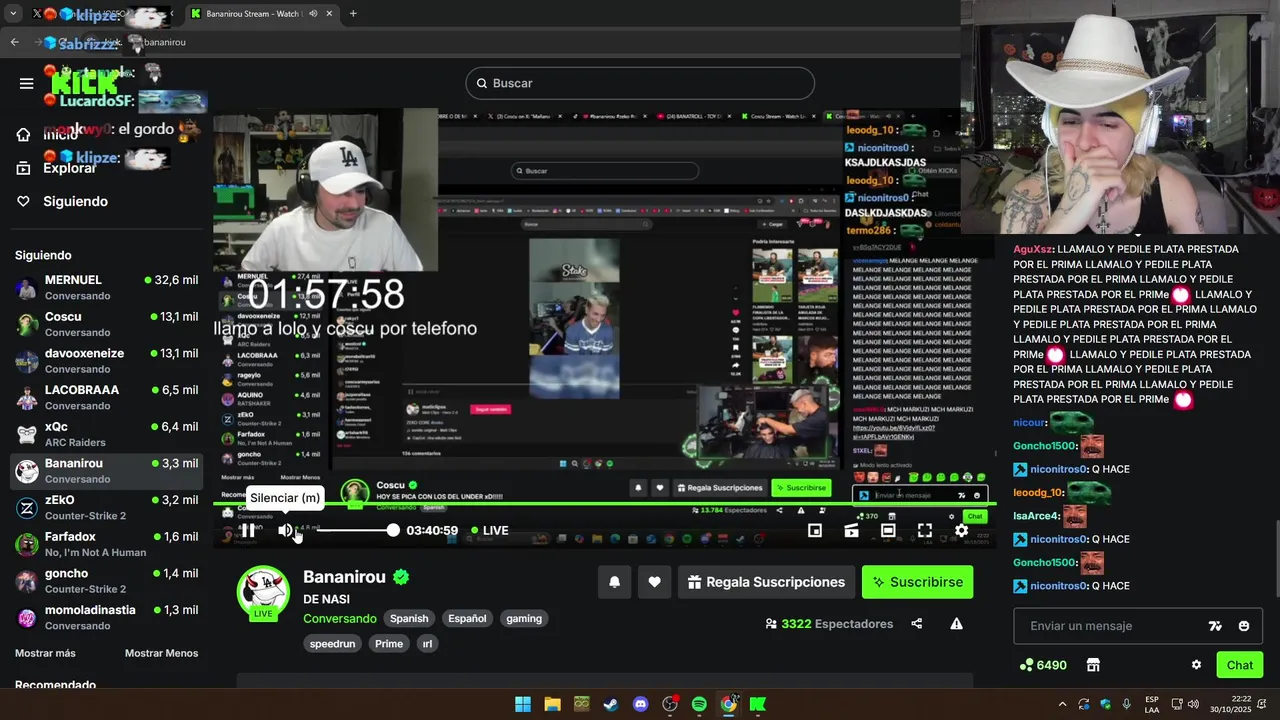1280x720 pixels.
Task: Mute the stream with the speaker icon
Action: (x=286, y=530)
